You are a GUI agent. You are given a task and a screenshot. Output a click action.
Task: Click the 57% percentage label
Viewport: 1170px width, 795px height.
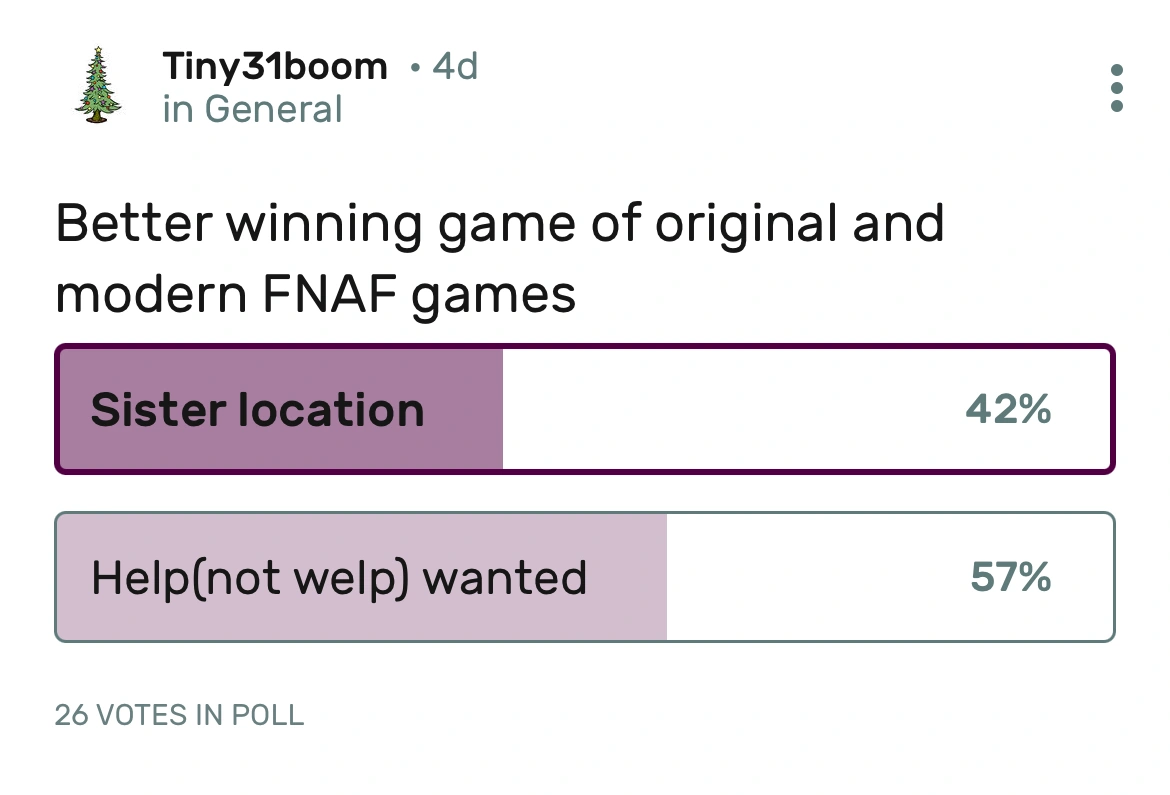1011,577
